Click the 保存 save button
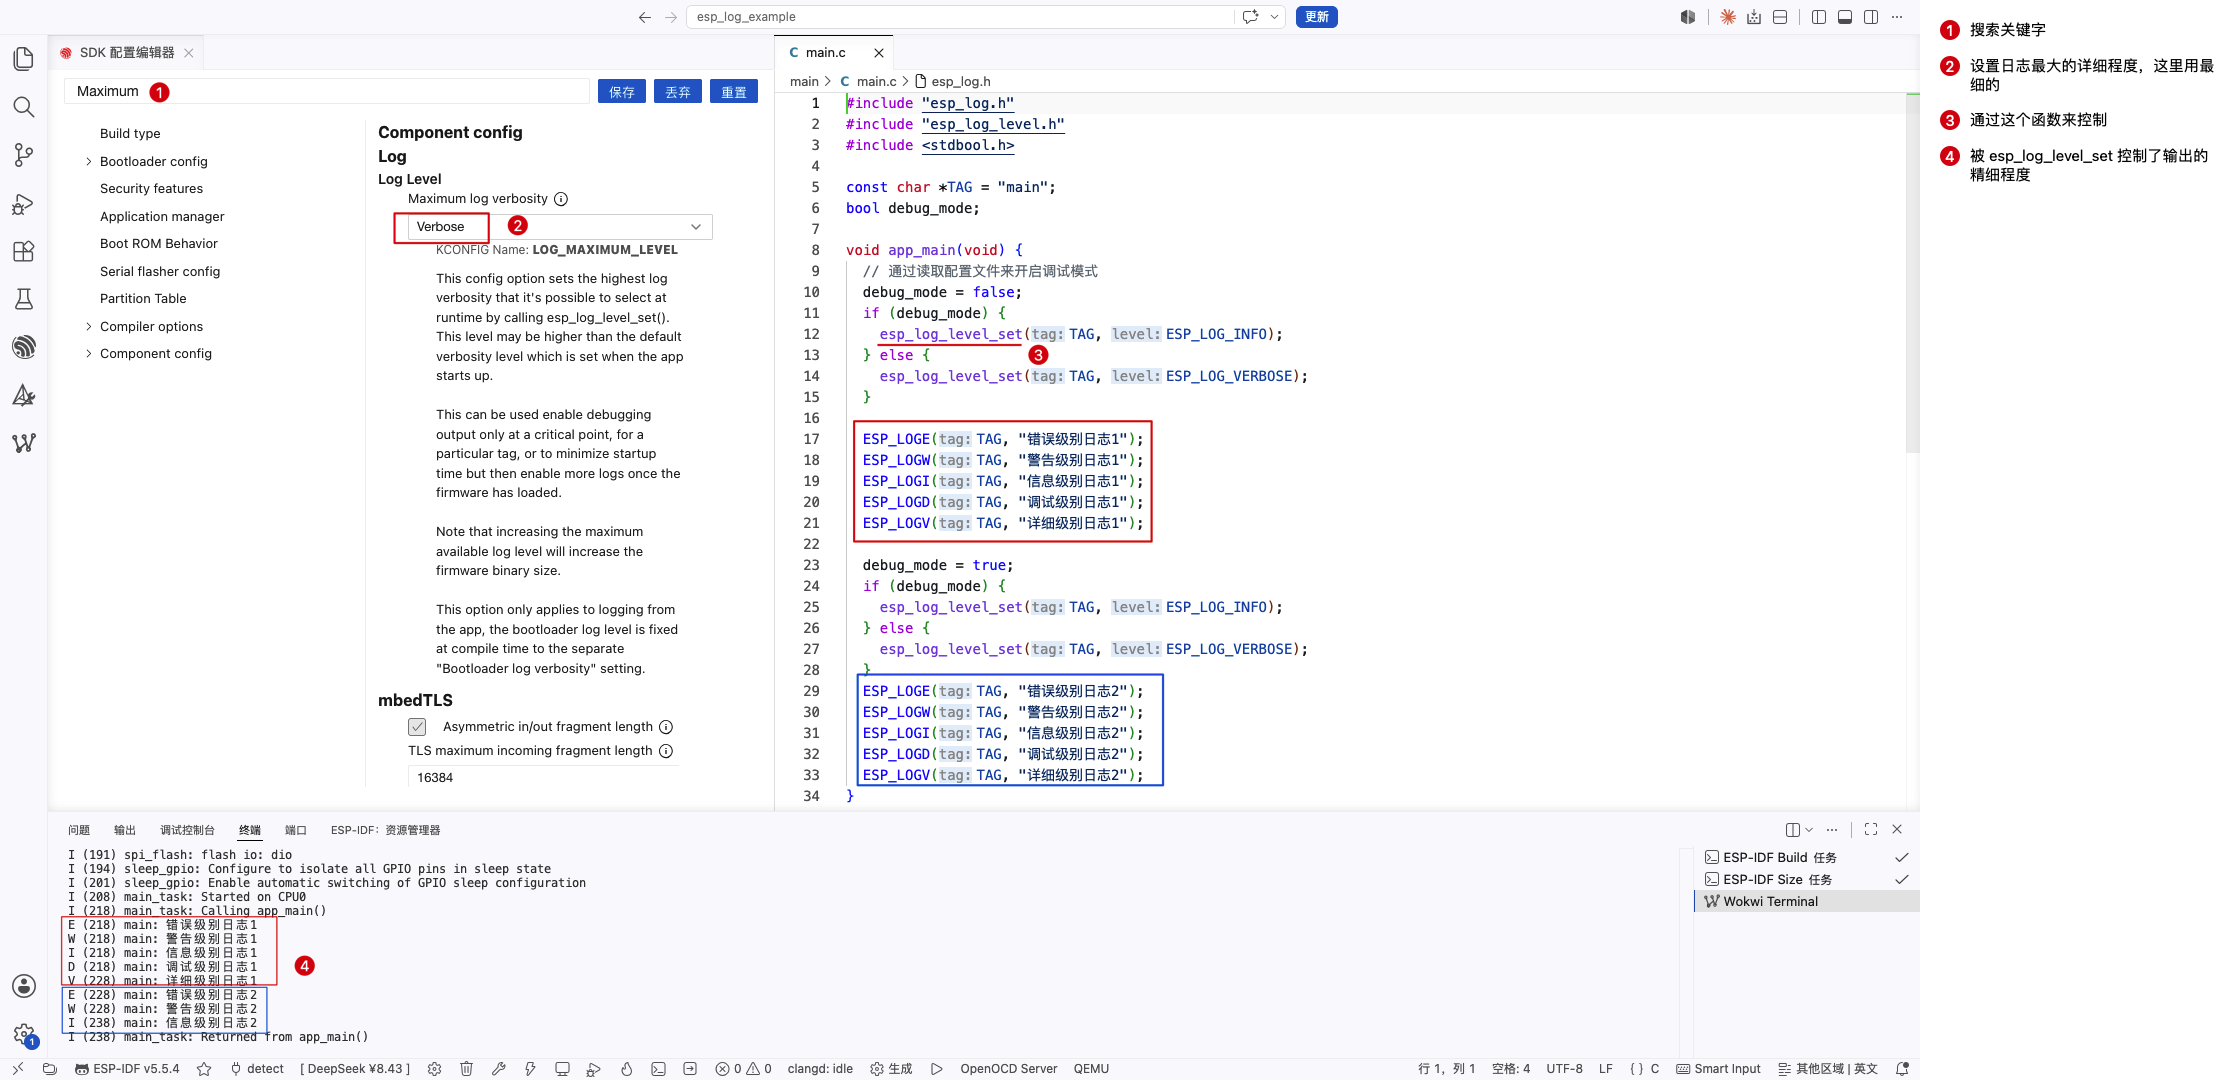The width and height of the screenshot is (2240, 1080). pos(622,92)
